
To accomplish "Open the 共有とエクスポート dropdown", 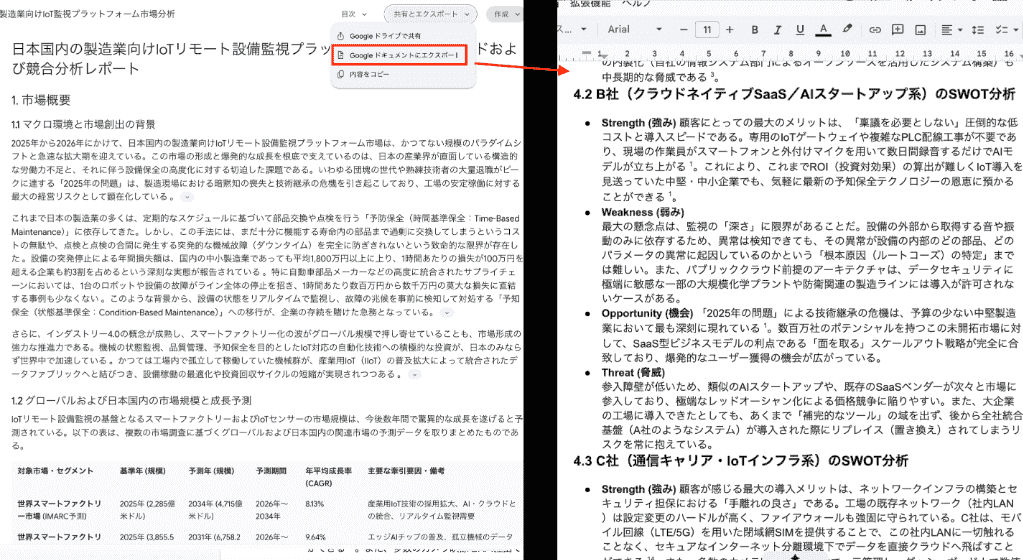I will (x=431, y=14).
